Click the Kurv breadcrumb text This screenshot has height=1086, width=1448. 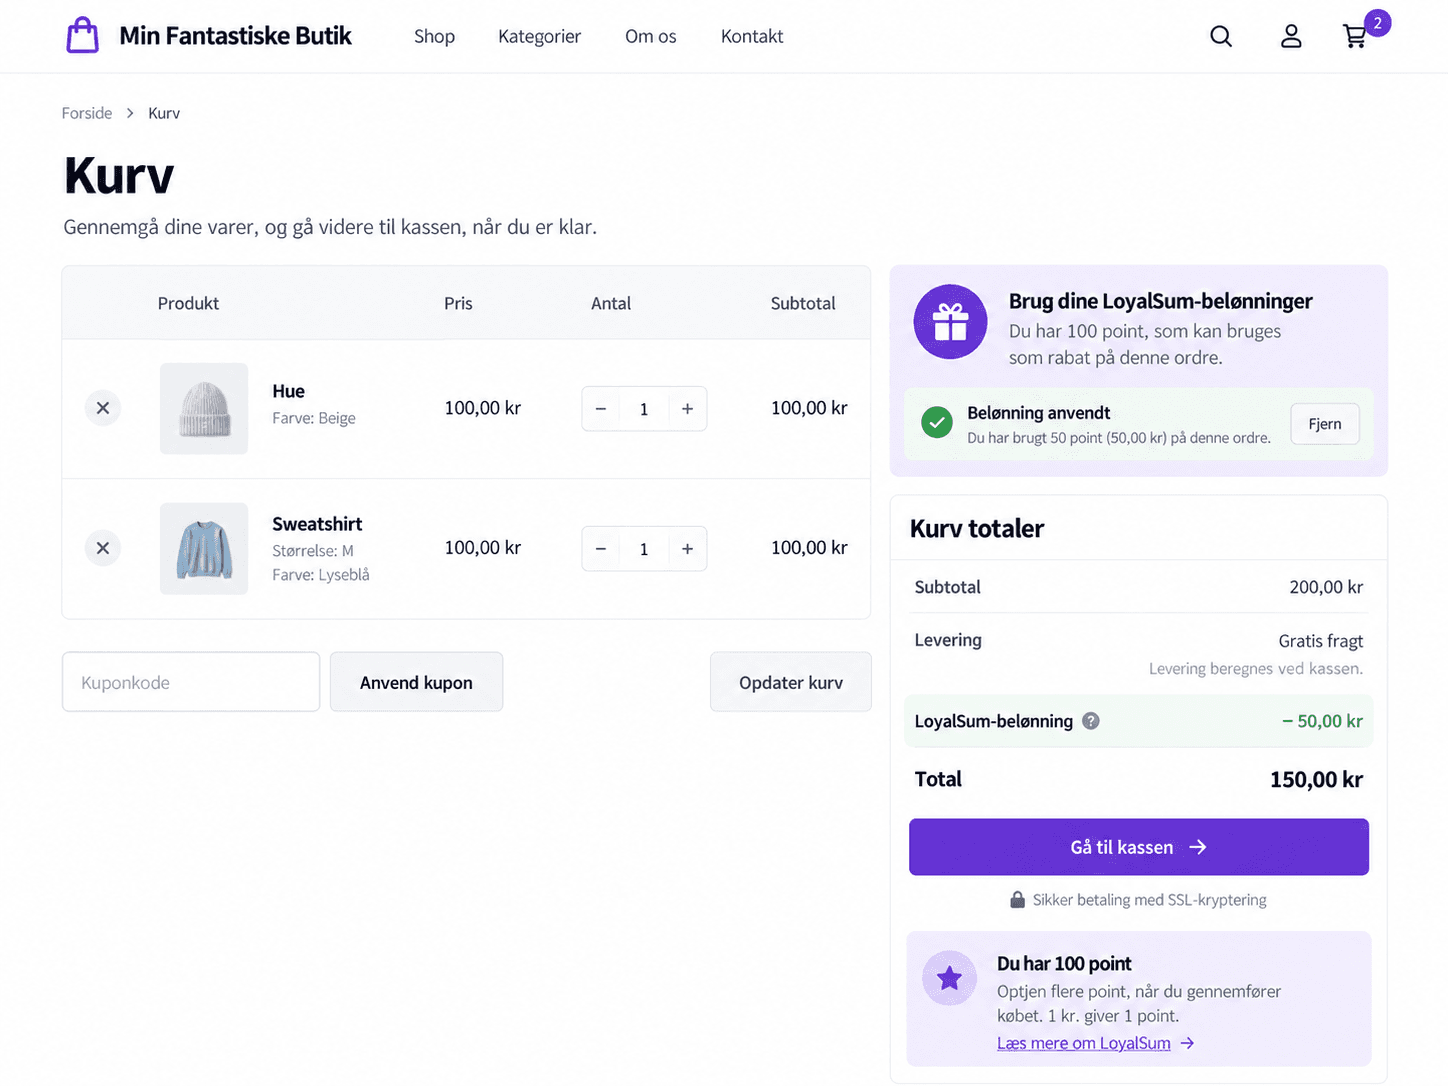tap(164, 113)
